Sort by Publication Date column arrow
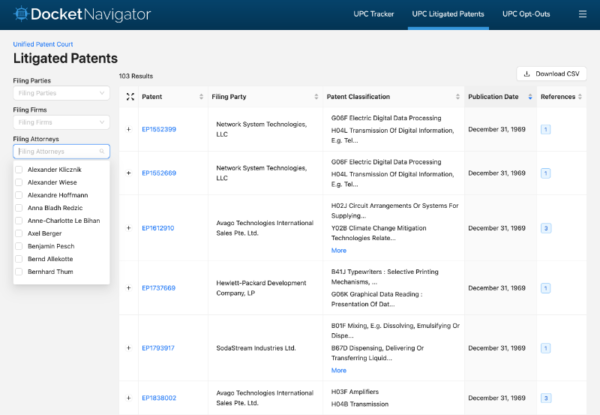This screenshot has height=415, width=600. 527,97
